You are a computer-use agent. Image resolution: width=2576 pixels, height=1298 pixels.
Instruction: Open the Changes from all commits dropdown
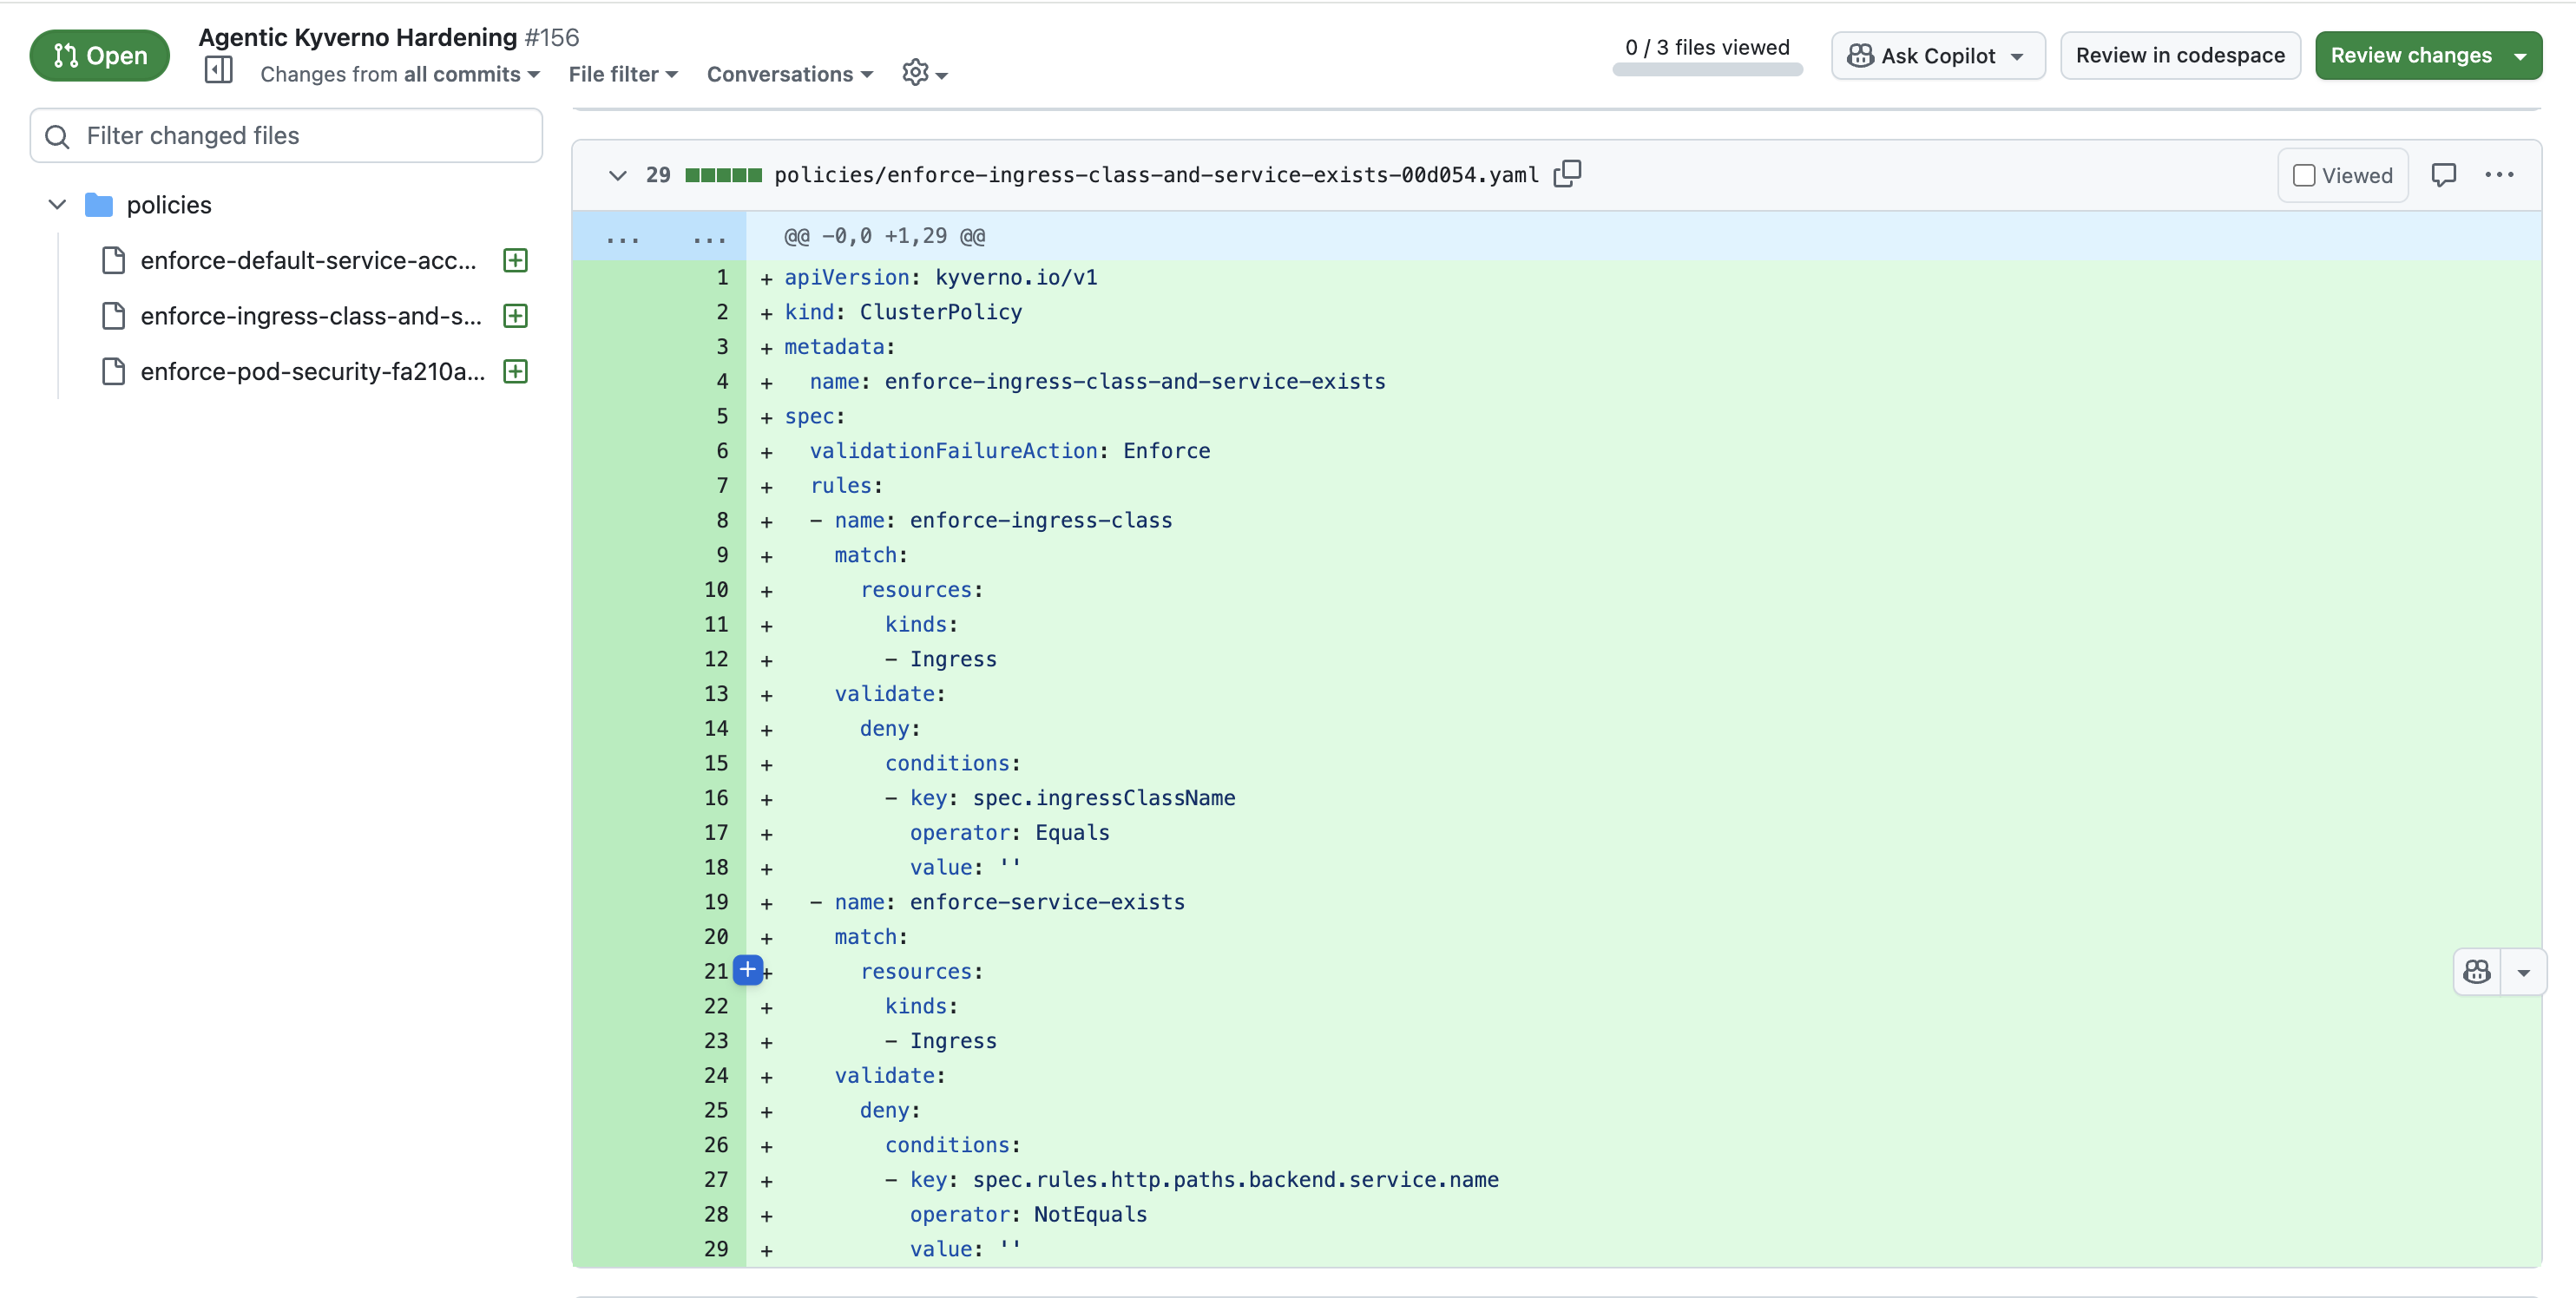[400, 74]
